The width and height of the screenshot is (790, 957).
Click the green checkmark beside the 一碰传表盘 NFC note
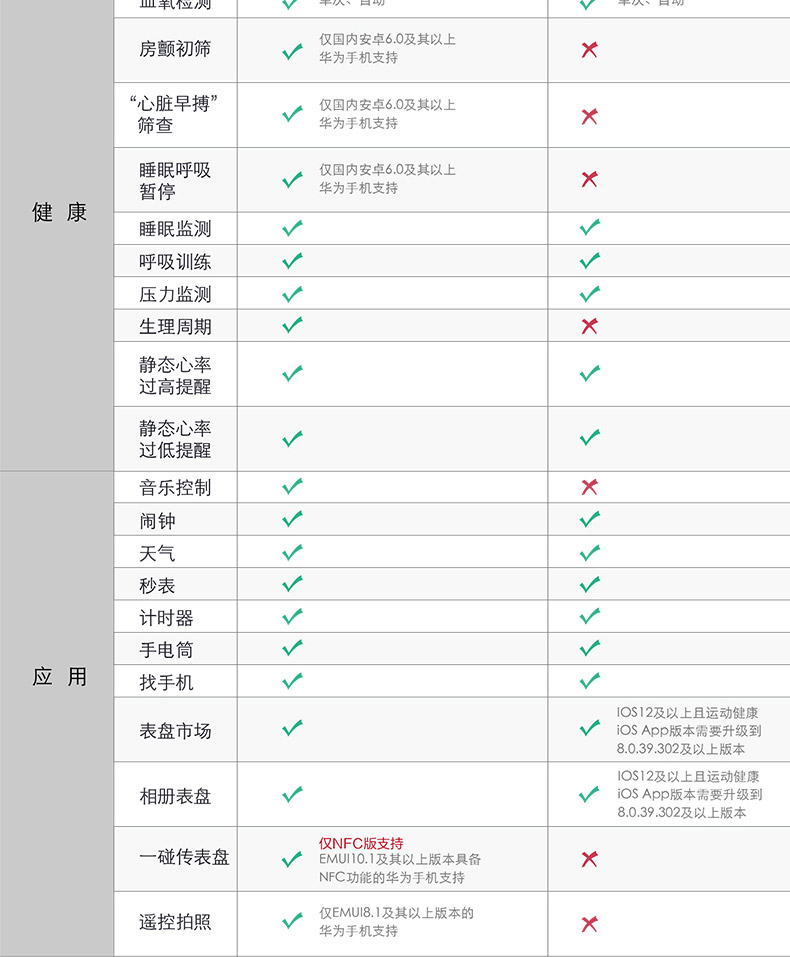tap(292, 859)
